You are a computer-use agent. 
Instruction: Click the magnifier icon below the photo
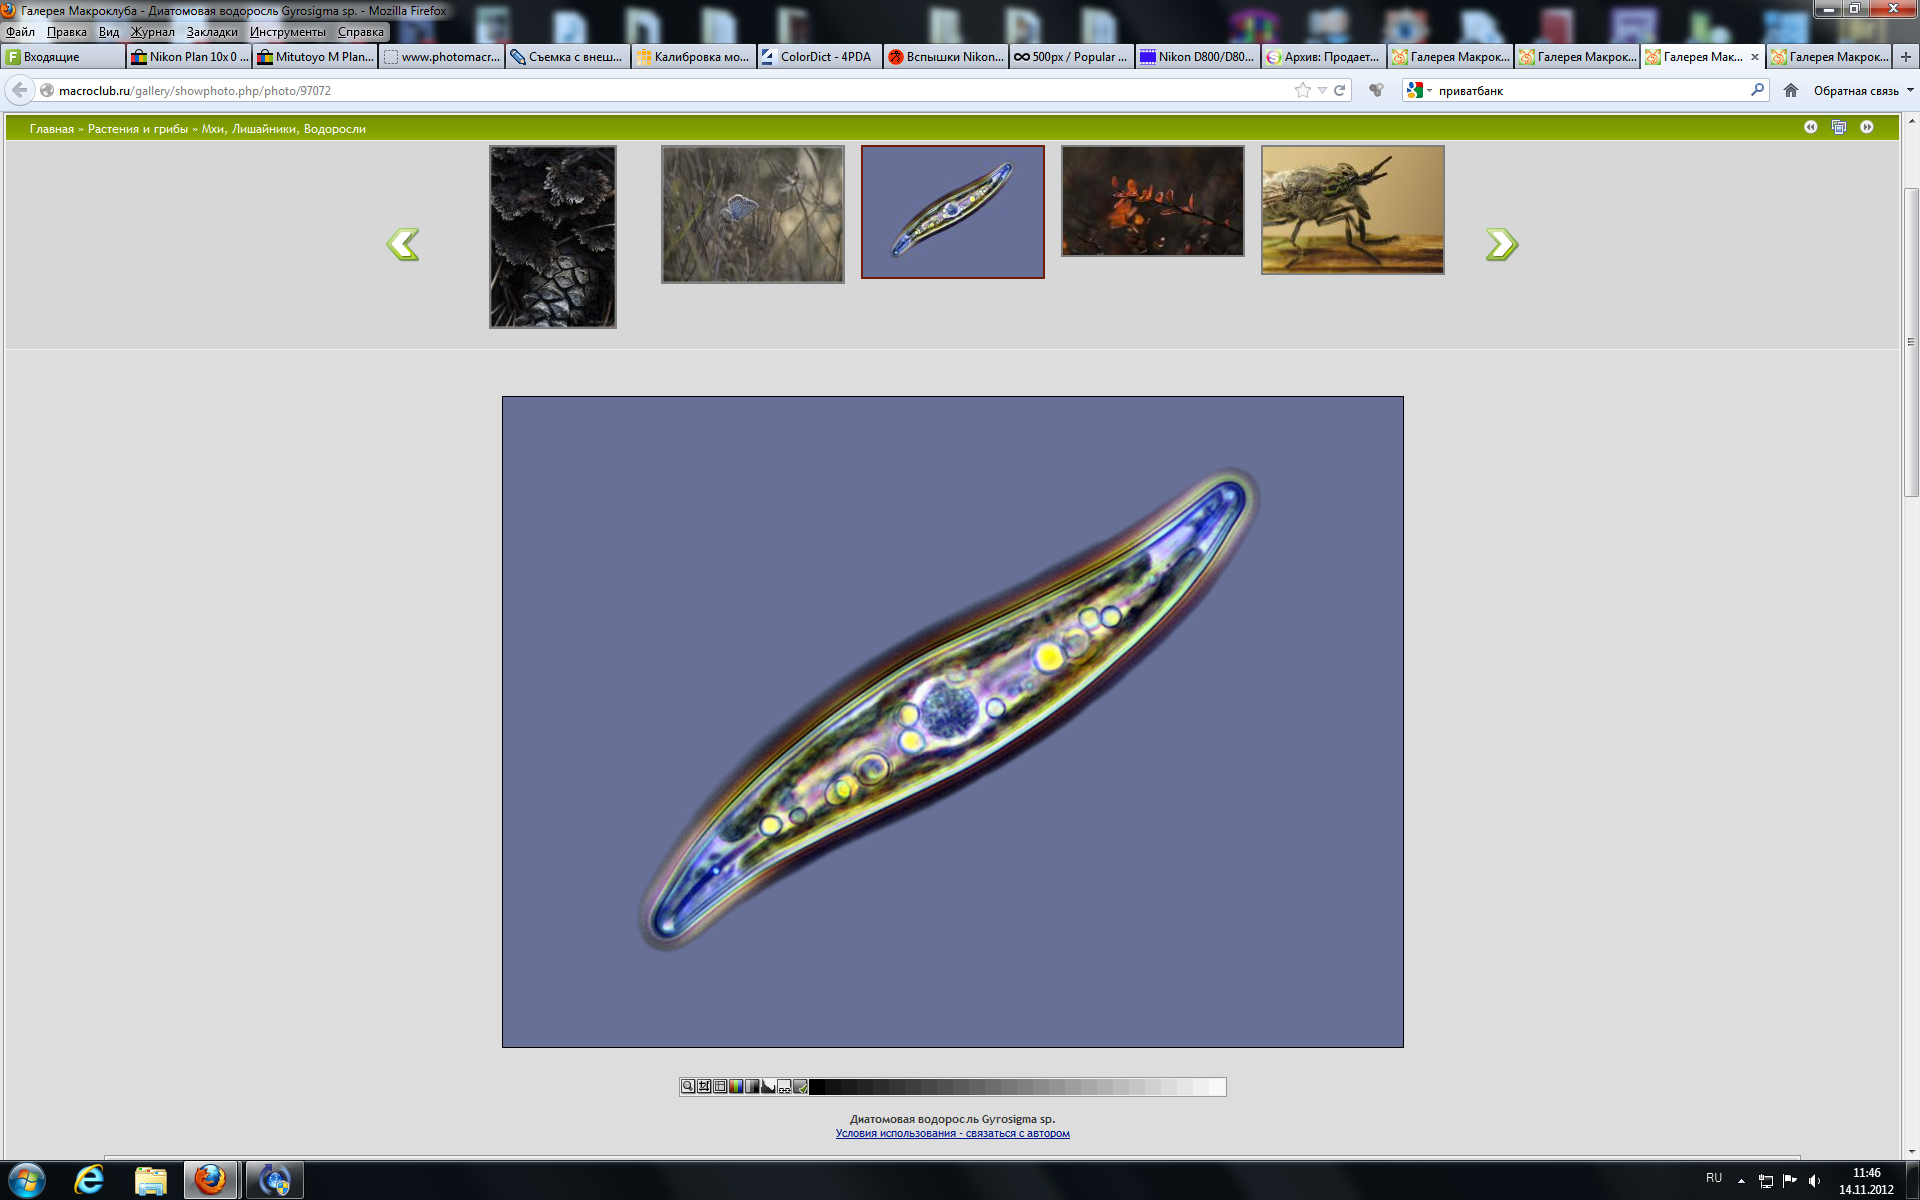(x=688, y=1087)
